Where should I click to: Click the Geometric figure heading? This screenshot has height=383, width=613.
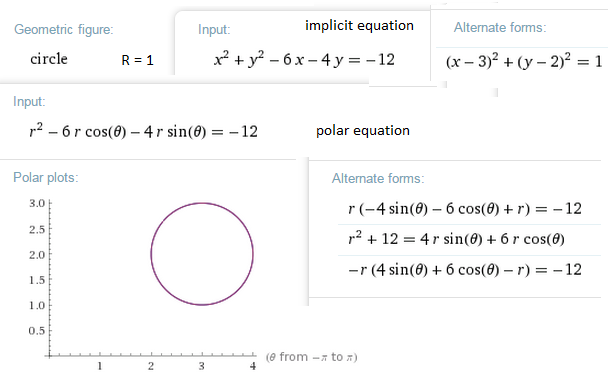coord(64,30)
